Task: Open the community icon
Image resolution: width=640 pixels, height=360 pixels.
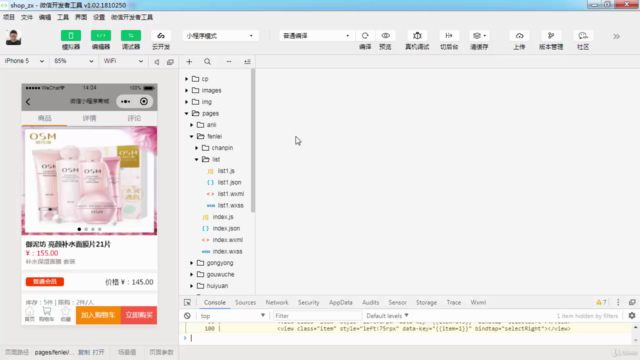Action: 583,36
